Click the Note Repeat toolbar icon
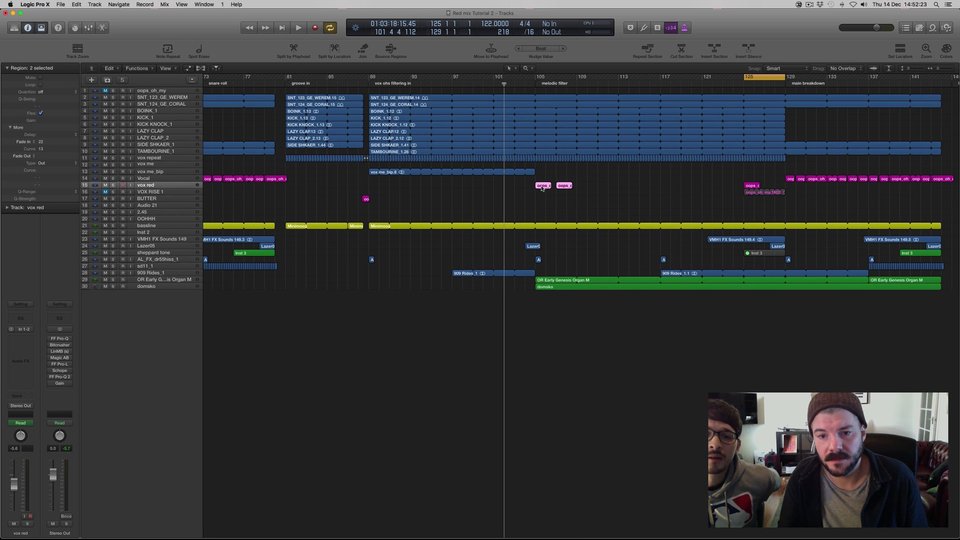960x540 pixels. click(167, 48)
